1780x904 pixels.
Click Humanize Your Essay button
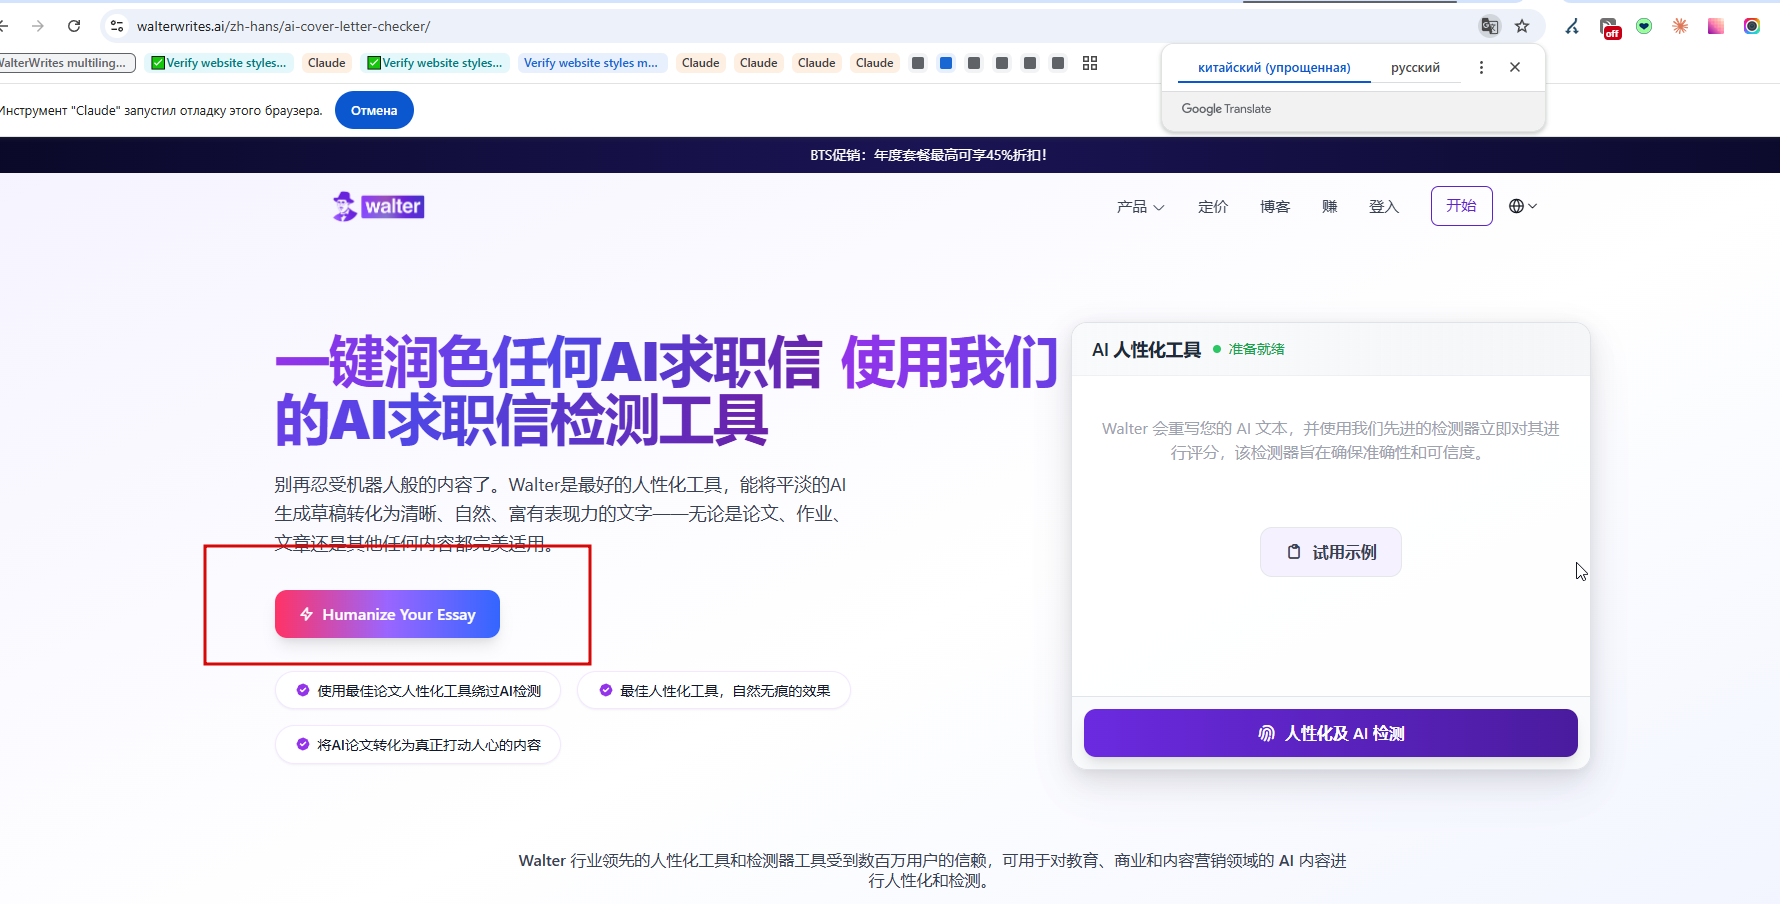(387, 614)
